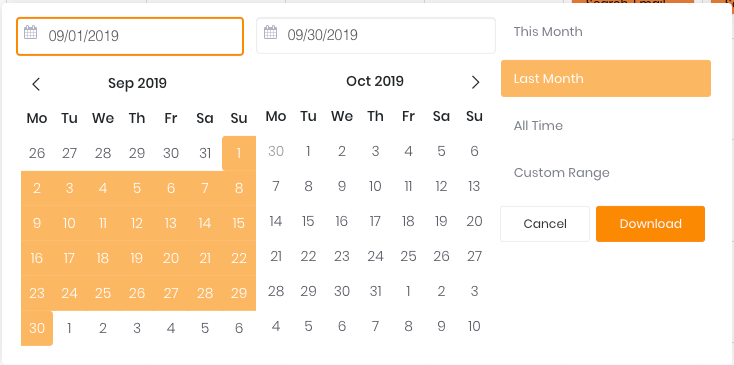The width and height of the screenshot is (734, 365).
Task: Choose October 31 in the Oct 2019 calendar
Action: point(375,291)
